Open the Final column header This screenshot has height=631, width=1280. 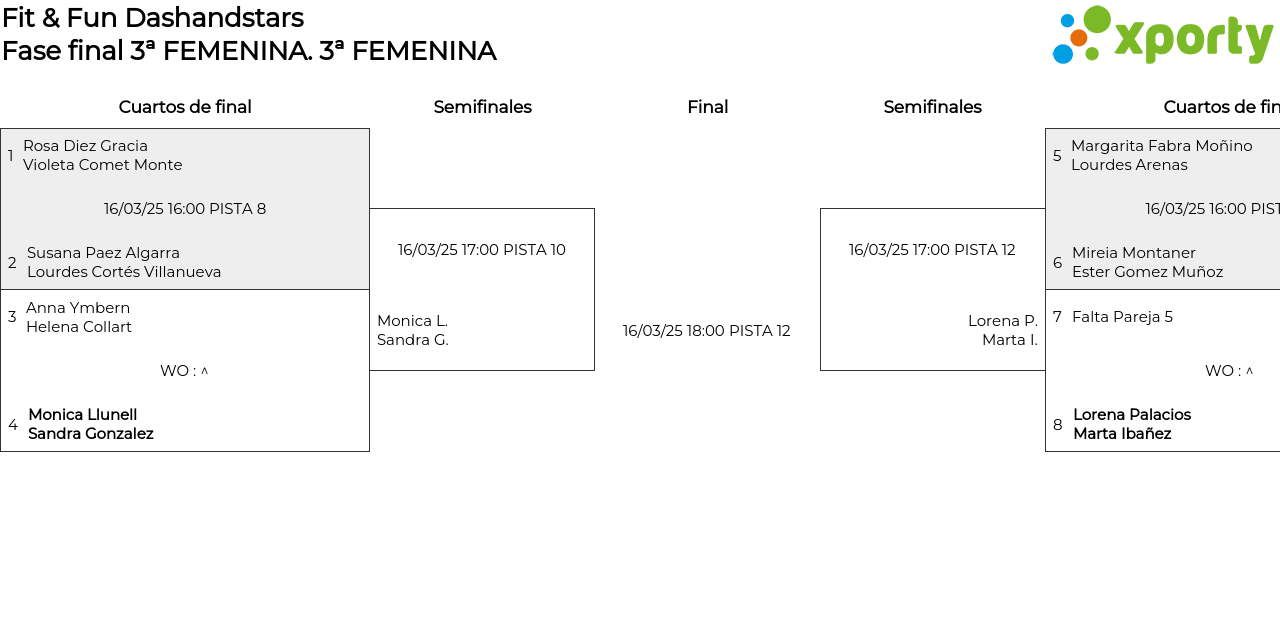click(x=707, y=107)
